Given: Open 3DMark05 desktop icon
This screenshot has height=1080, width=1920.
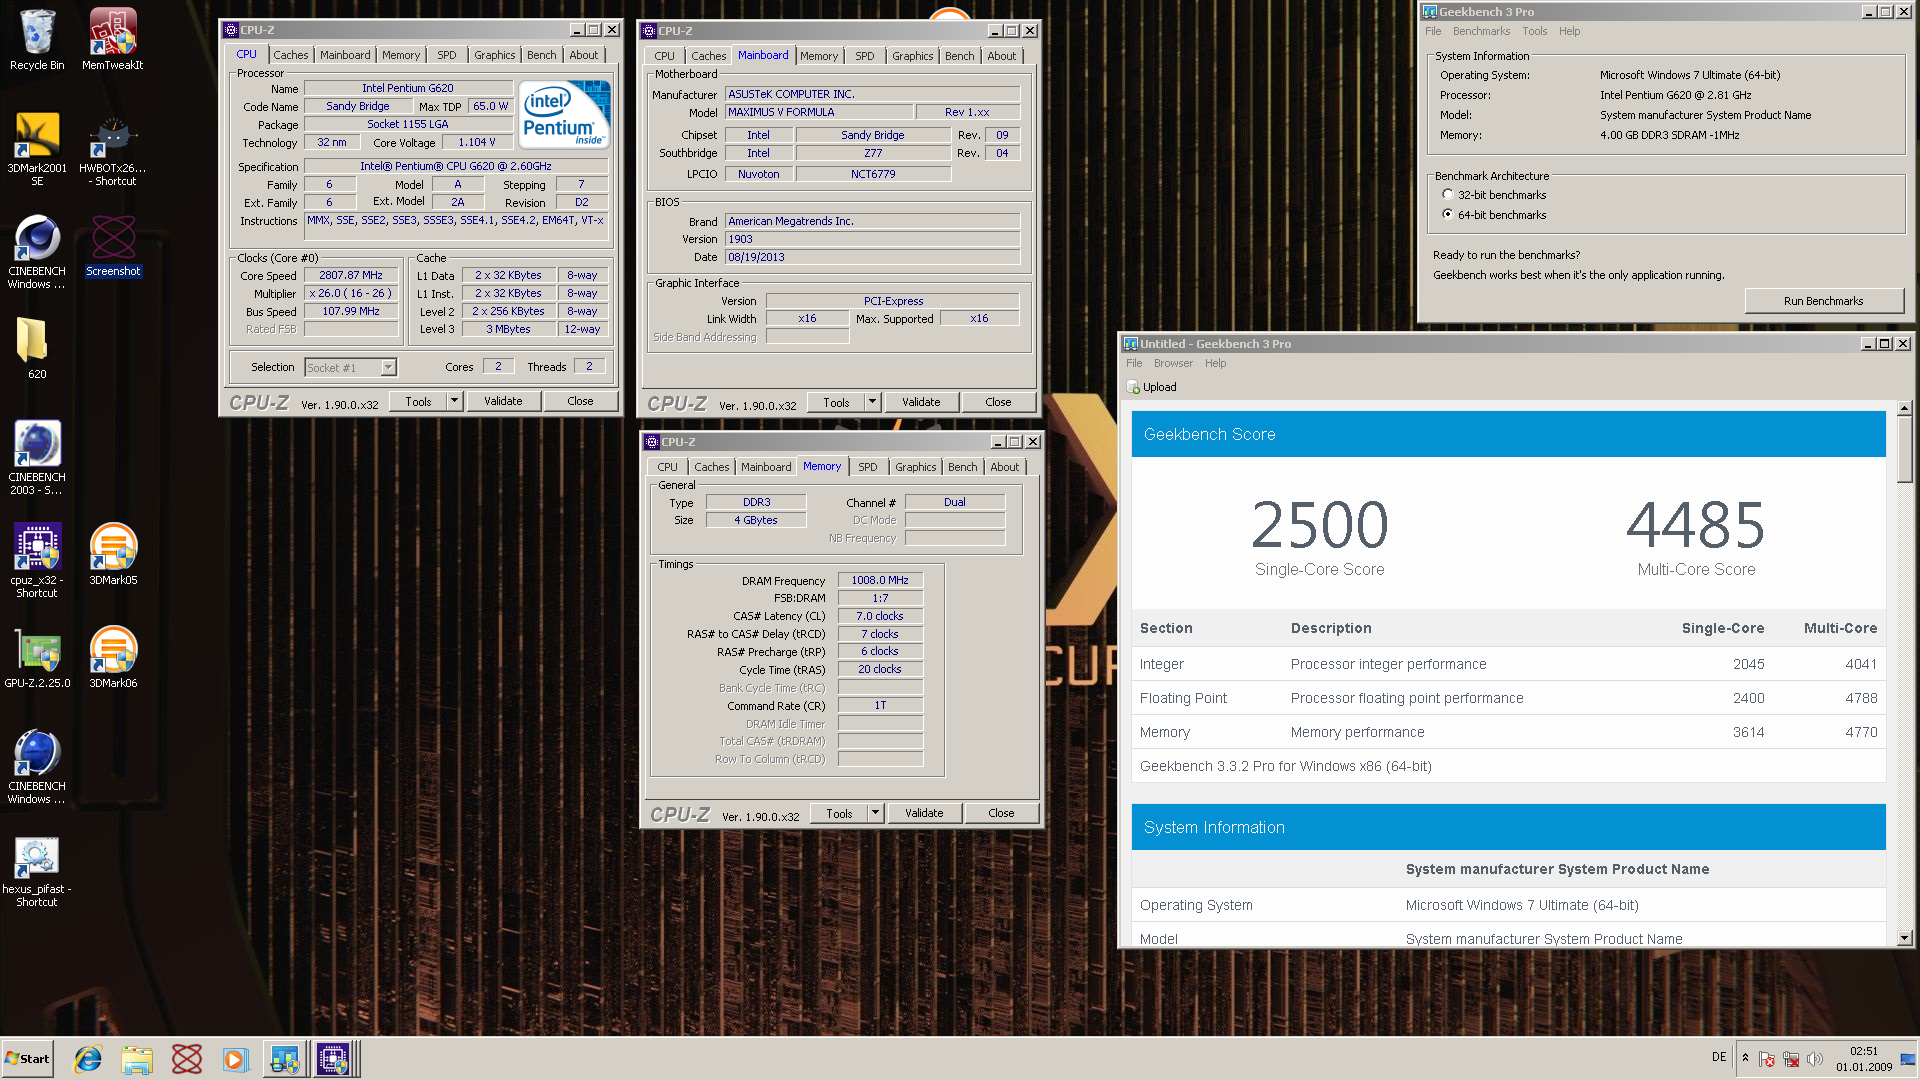Looking at the screenshot, I should click(x=113, y=554).
